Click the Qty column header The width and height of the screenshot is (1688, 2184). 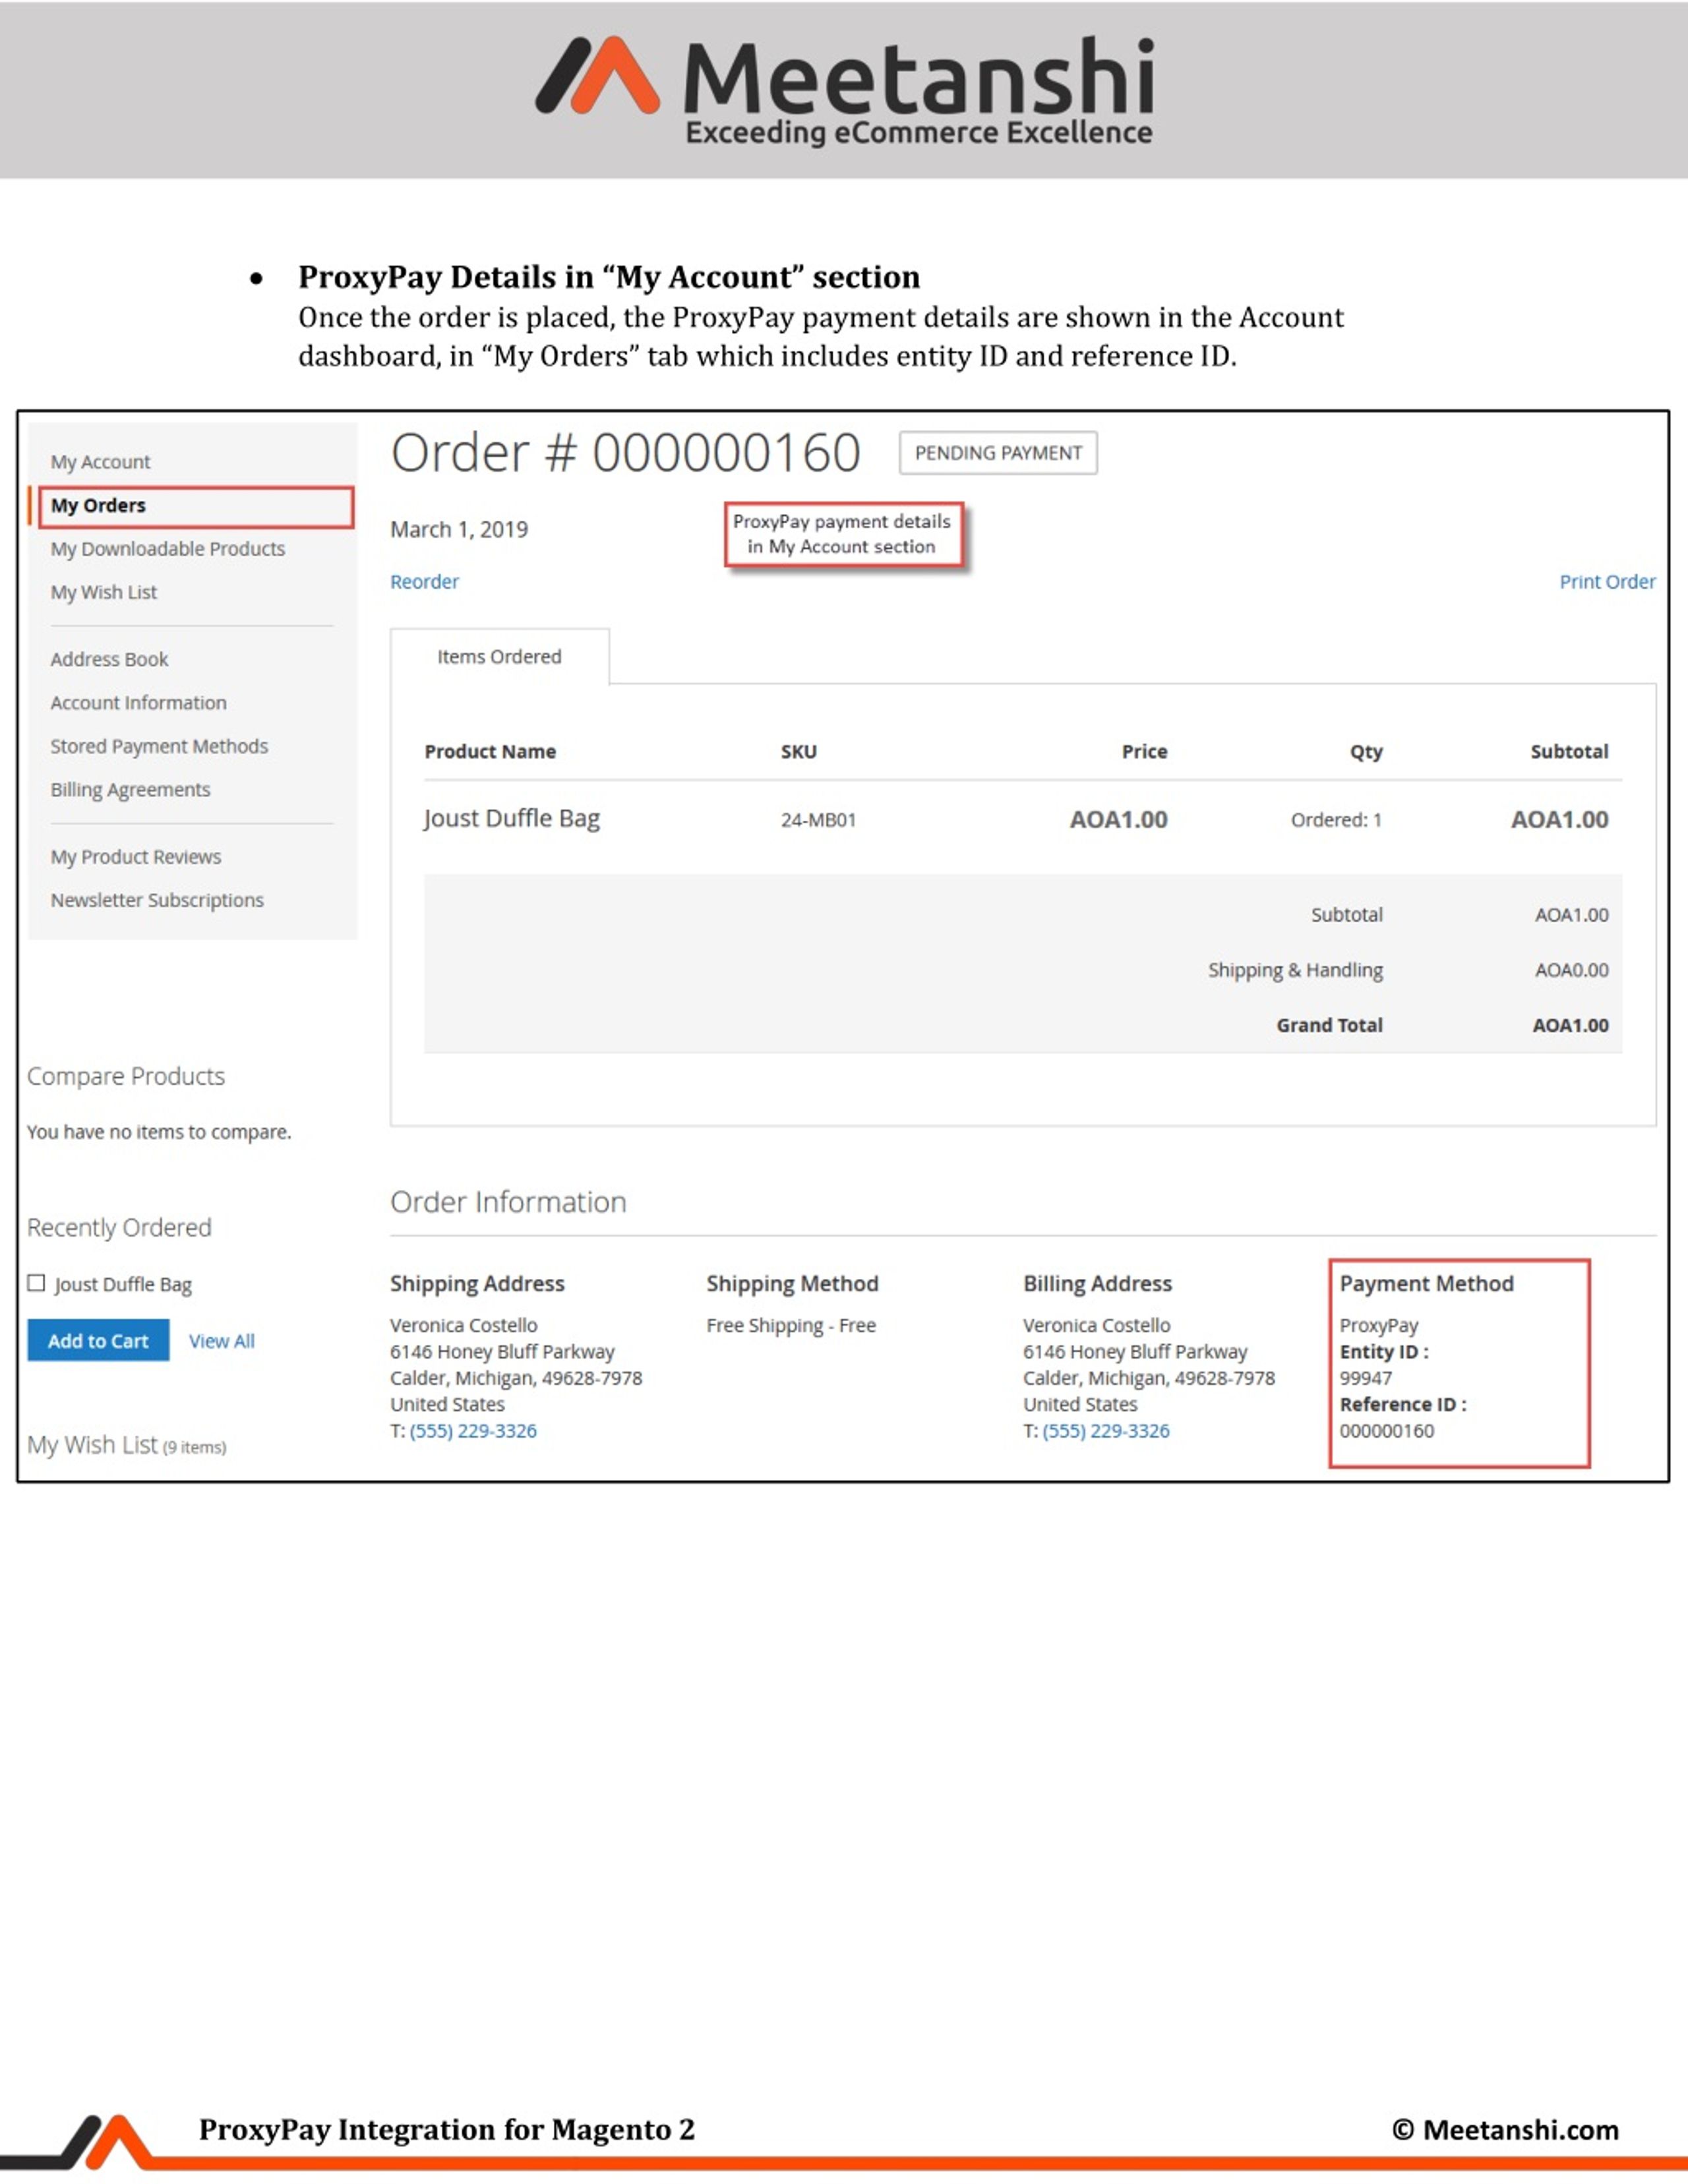click(x=1366, y=752)
